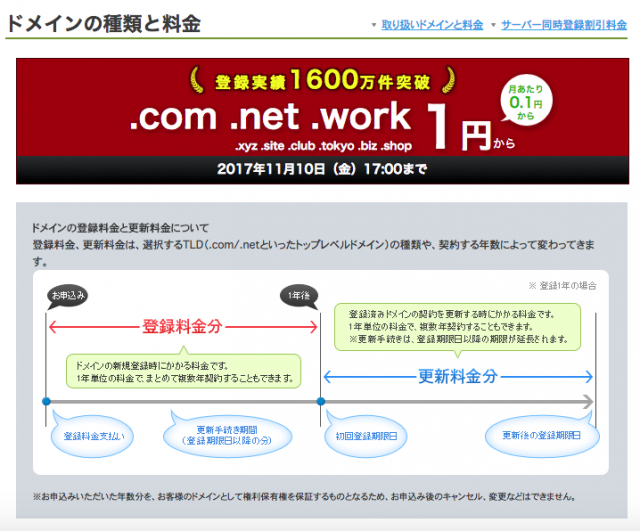Image resolution: width=640 pixels, height=531 pixels.
Task: Click the timeline dot at 1年後
Action: [321, 401]
